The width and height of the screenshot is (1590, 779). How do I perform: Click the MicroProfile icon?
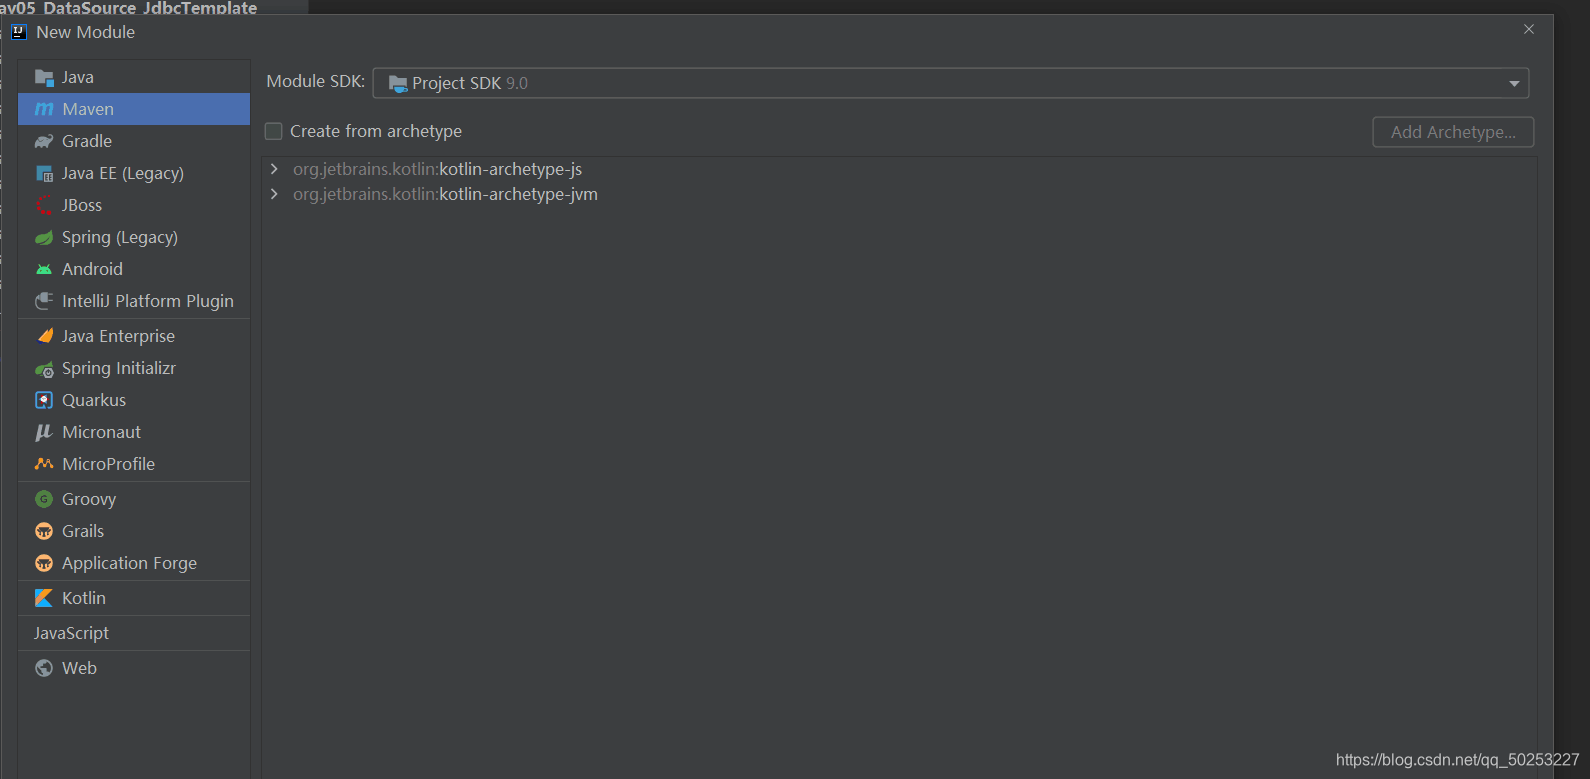pyautogui.click(x=44, y=464)
